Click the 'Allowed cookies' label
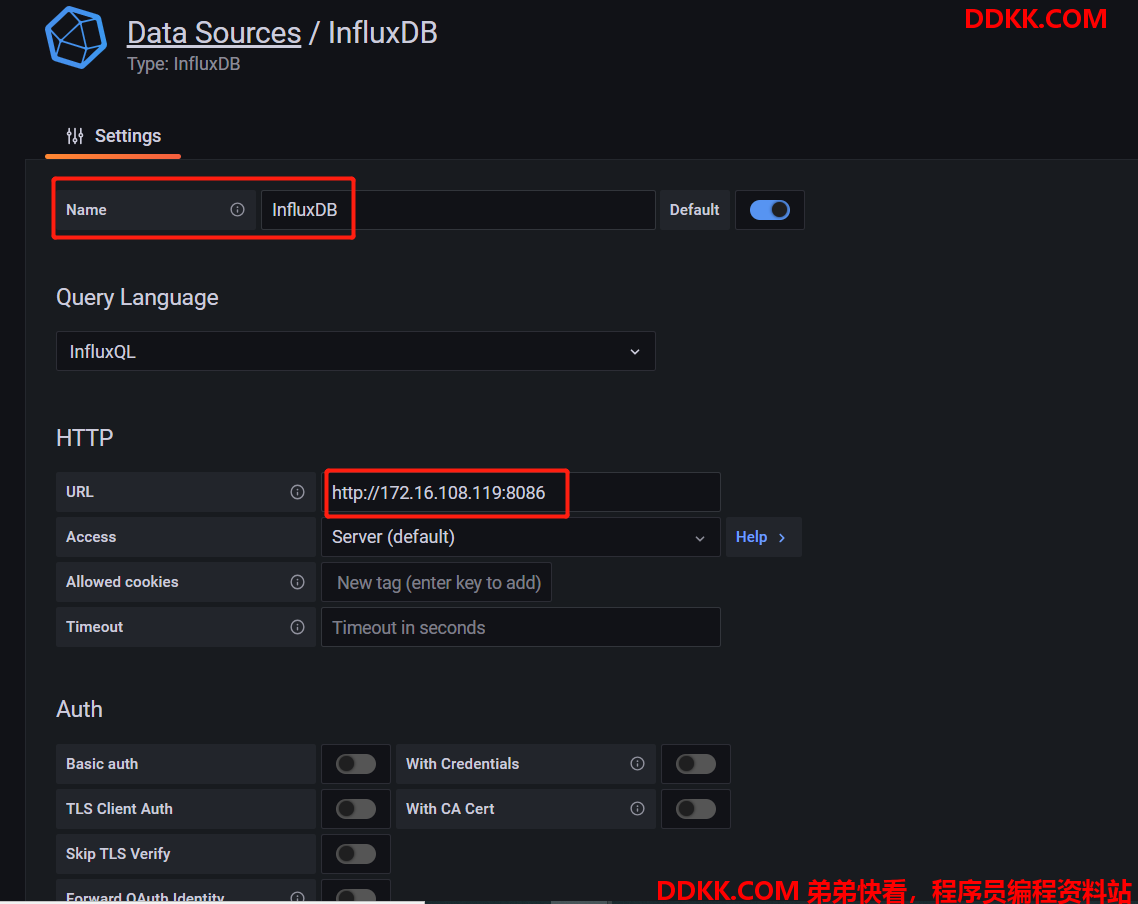The width and height of the screenshot is (1138, 904). (x=122, y=582)
